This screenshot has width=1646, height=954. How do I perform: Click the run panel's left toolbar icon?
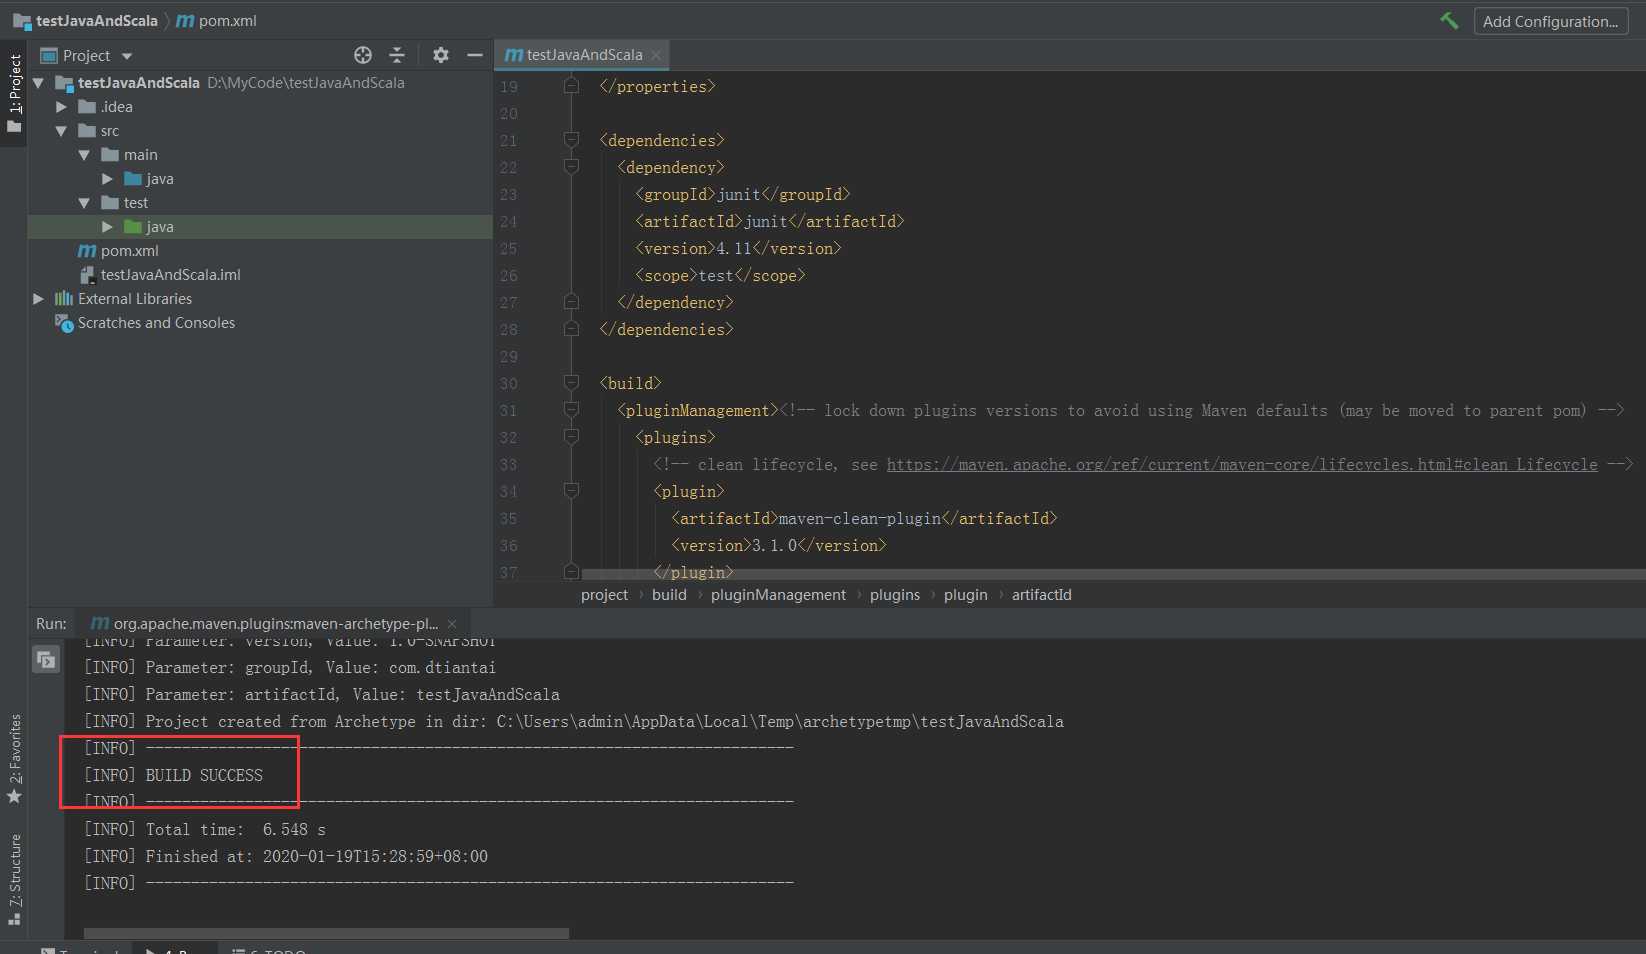click(46, 659)
